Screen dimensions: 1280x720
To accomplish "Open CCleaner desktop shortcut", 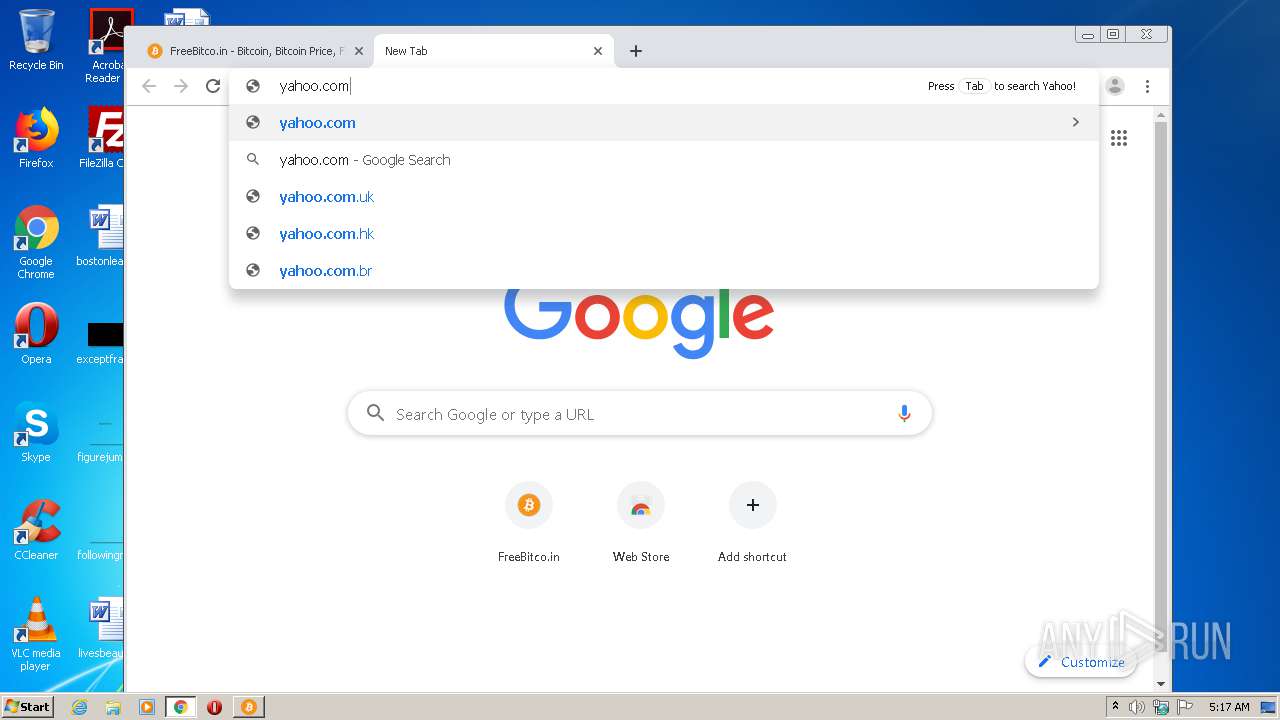I will point(36,530).
